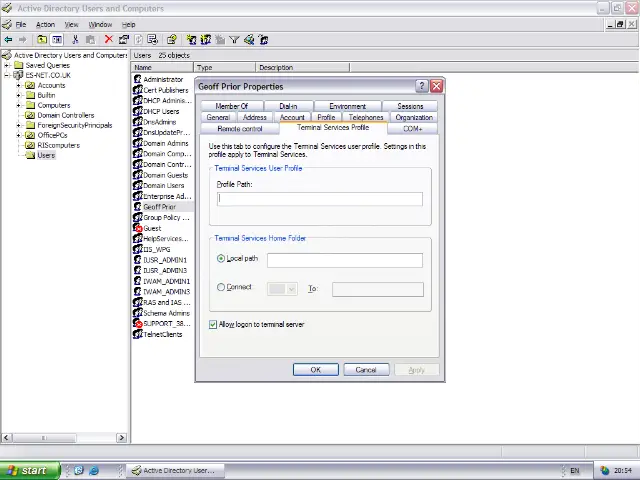Open the Window menu
640x480 pixels.
100,24
